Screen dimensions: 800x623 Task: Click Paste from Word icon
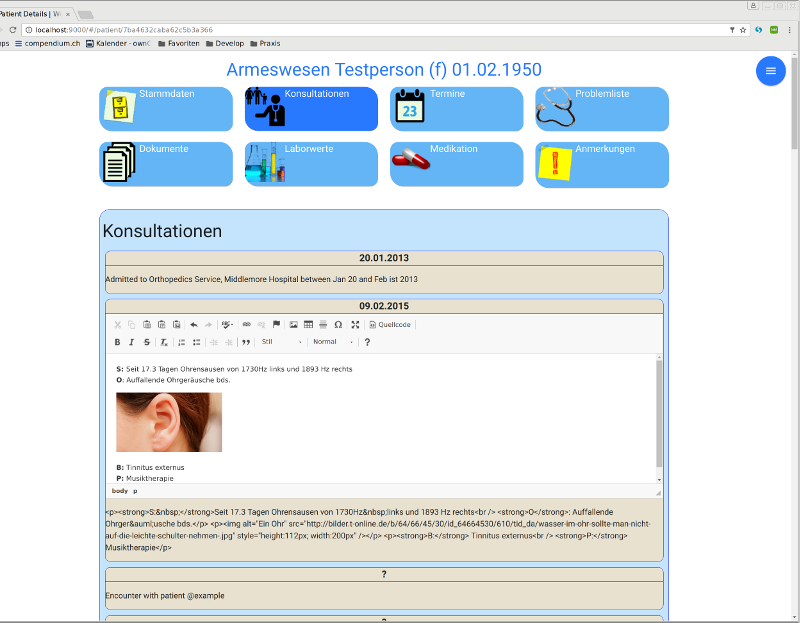177,325
